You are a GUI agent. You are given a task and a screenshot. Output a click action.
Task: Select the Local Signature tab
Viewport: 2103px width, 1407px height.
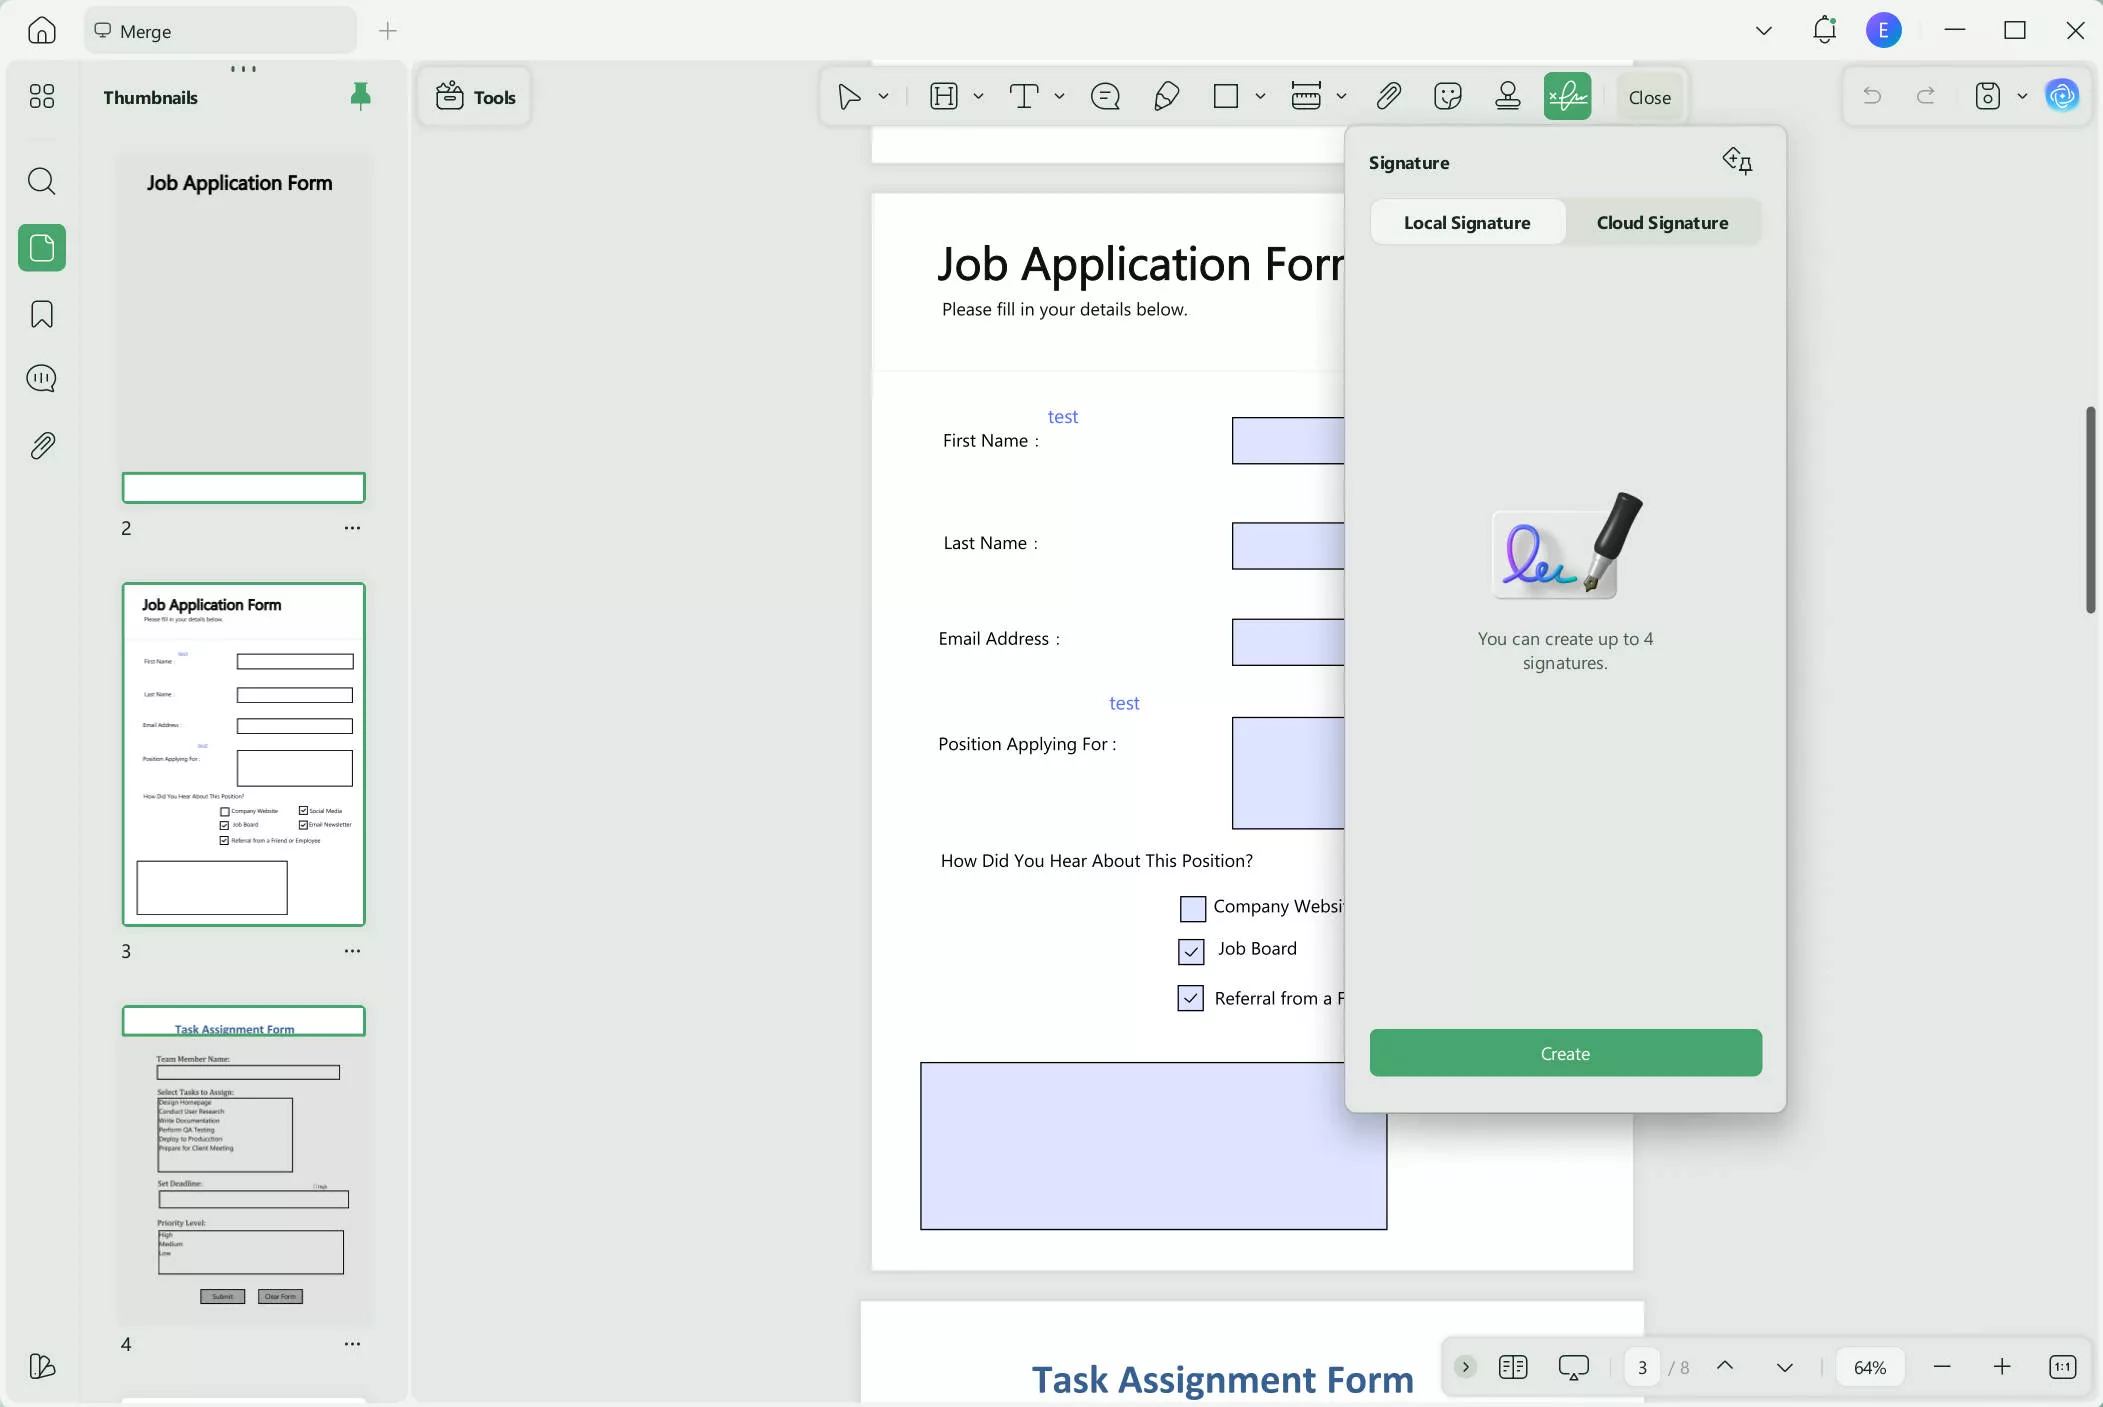(x=1466, y=223)
